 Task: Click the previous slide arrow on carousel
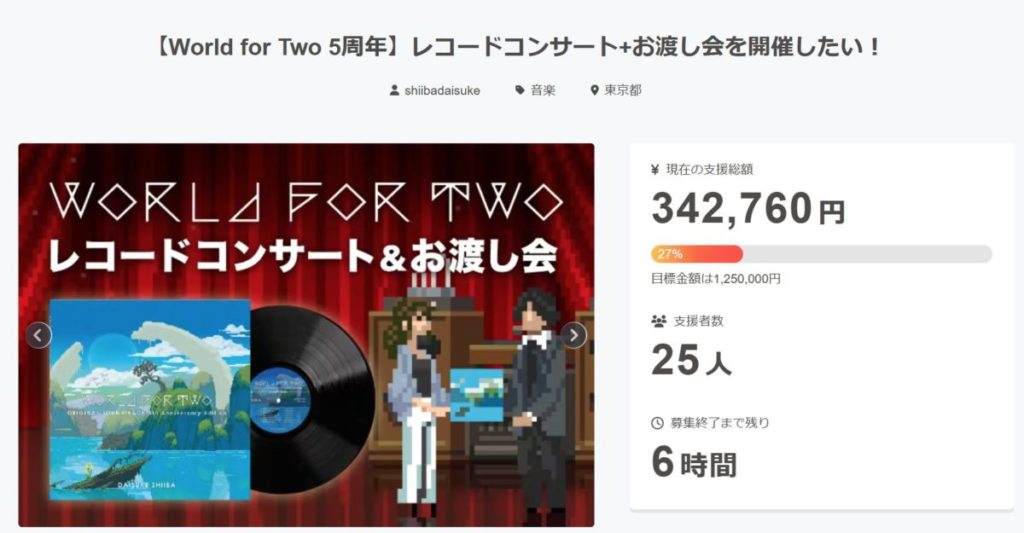pyautogui.click(x=39, y=336)
